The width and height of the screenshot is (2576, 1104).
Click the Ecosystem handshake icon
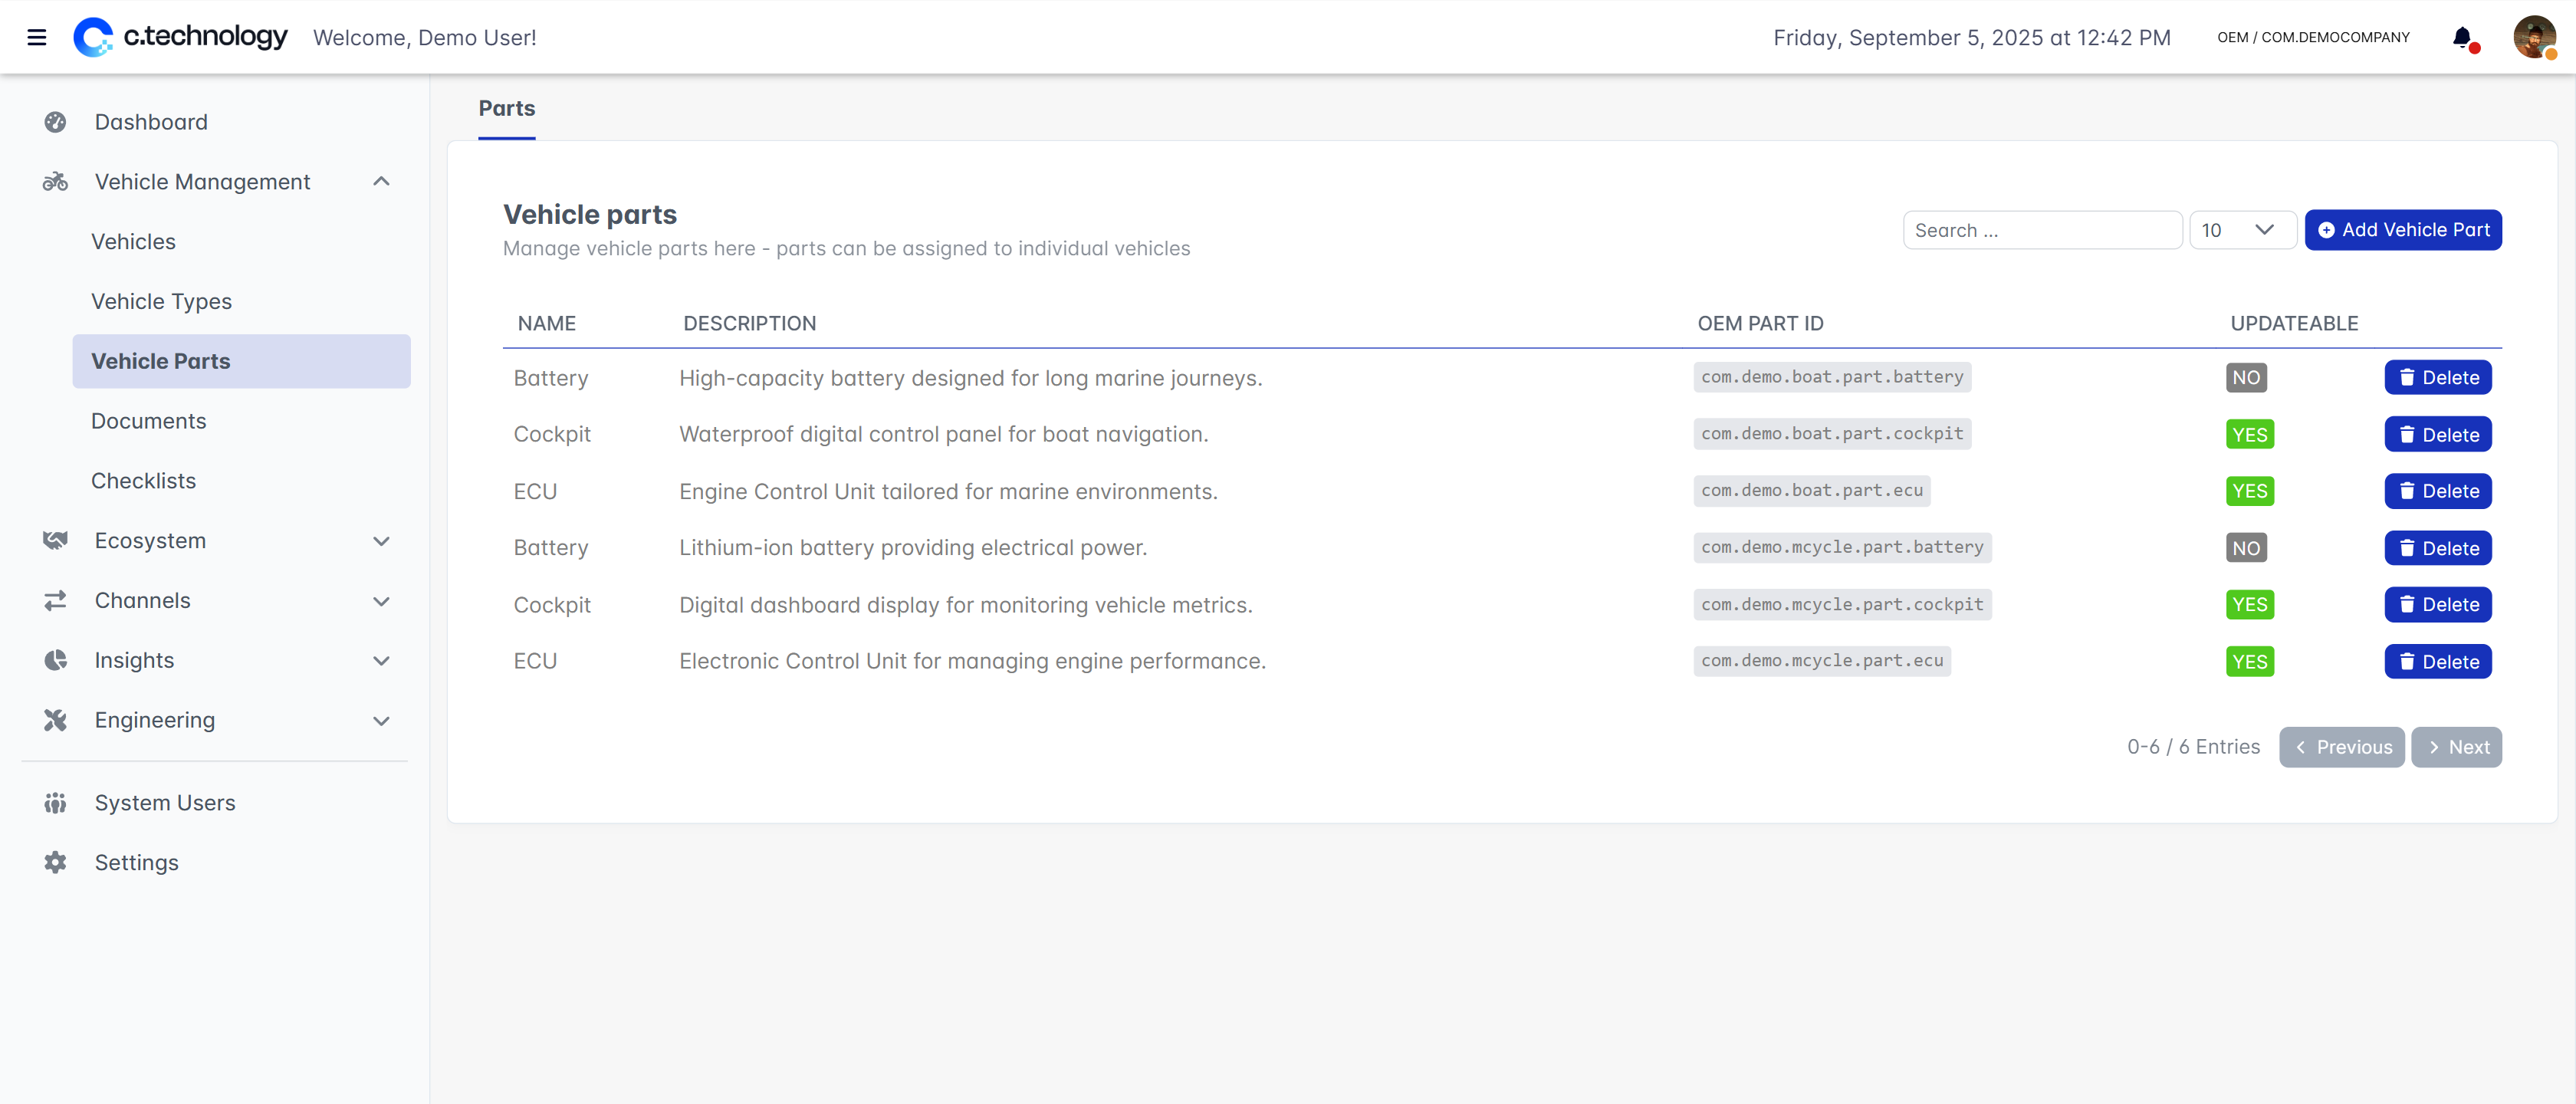(55, 541)
